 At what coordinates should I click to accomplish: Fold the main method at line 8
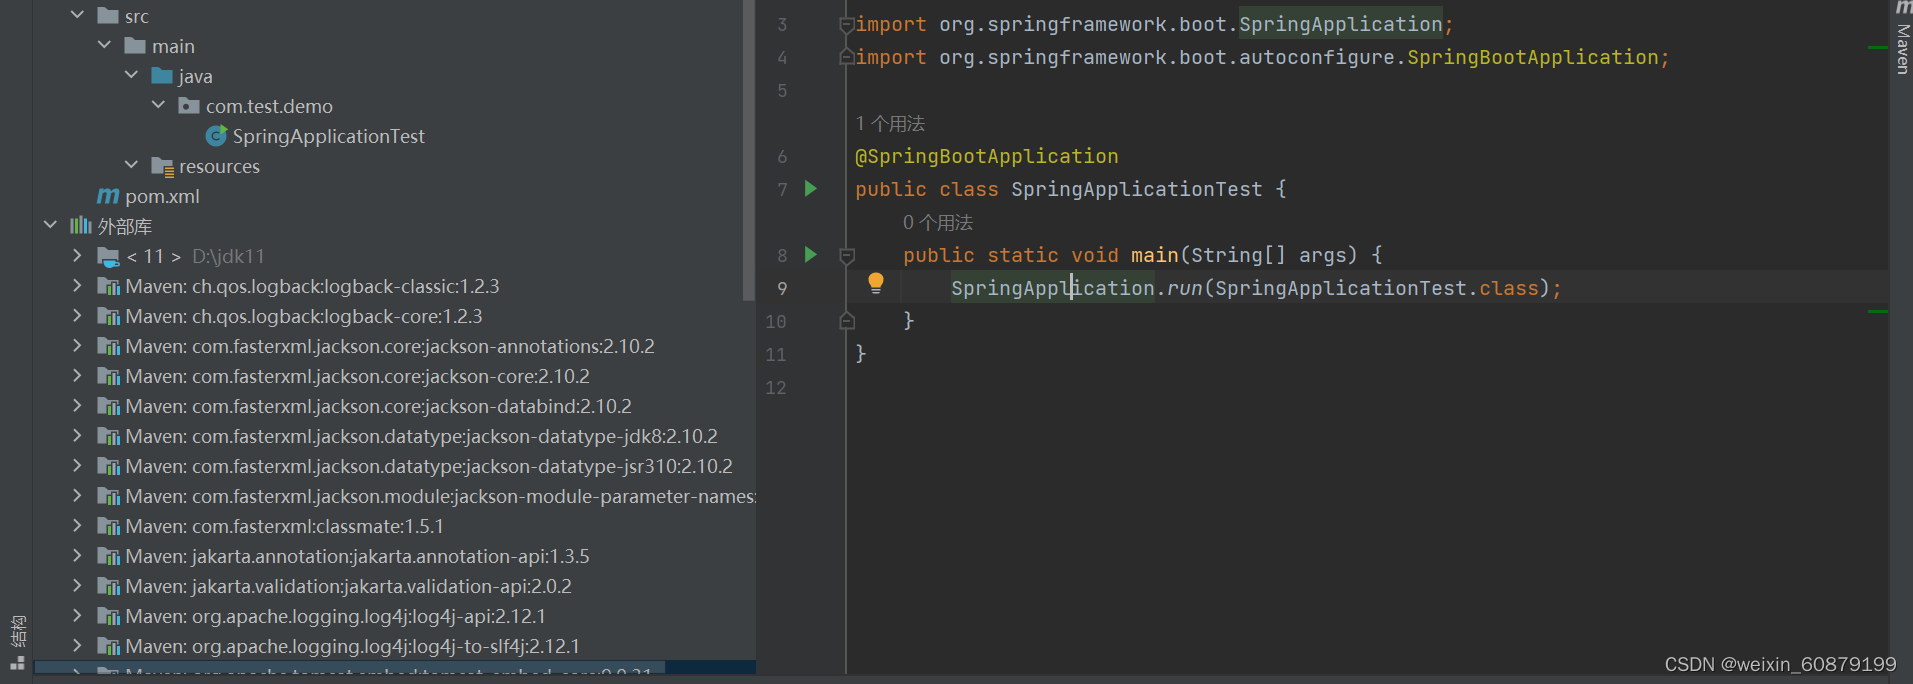click(847, 255)
